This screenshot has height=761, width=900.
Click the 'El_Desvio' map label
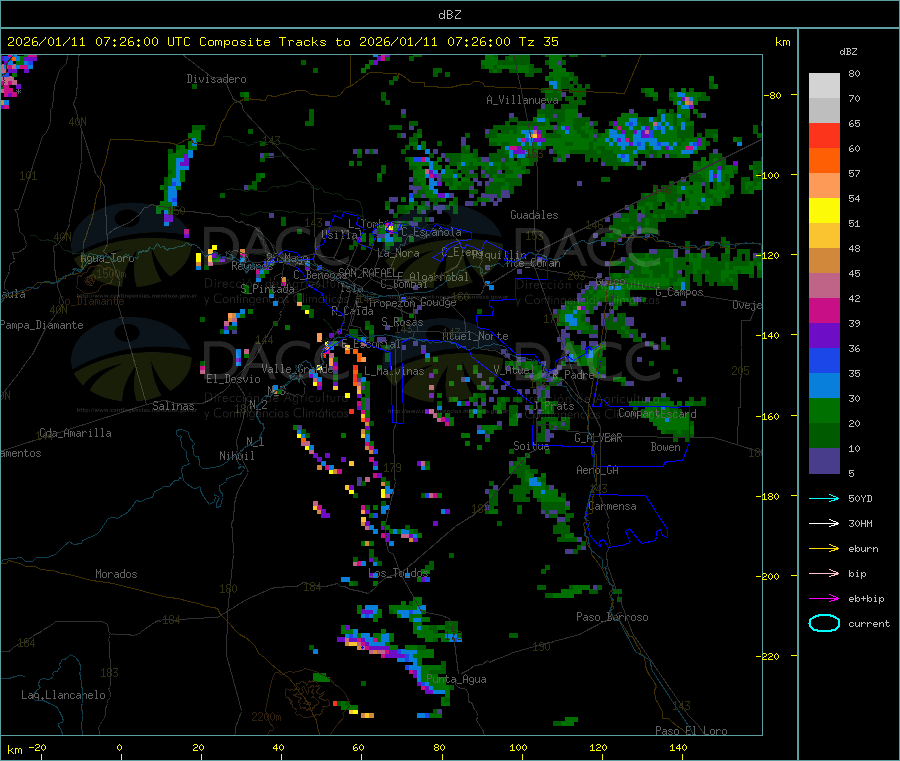coord(234,379)
